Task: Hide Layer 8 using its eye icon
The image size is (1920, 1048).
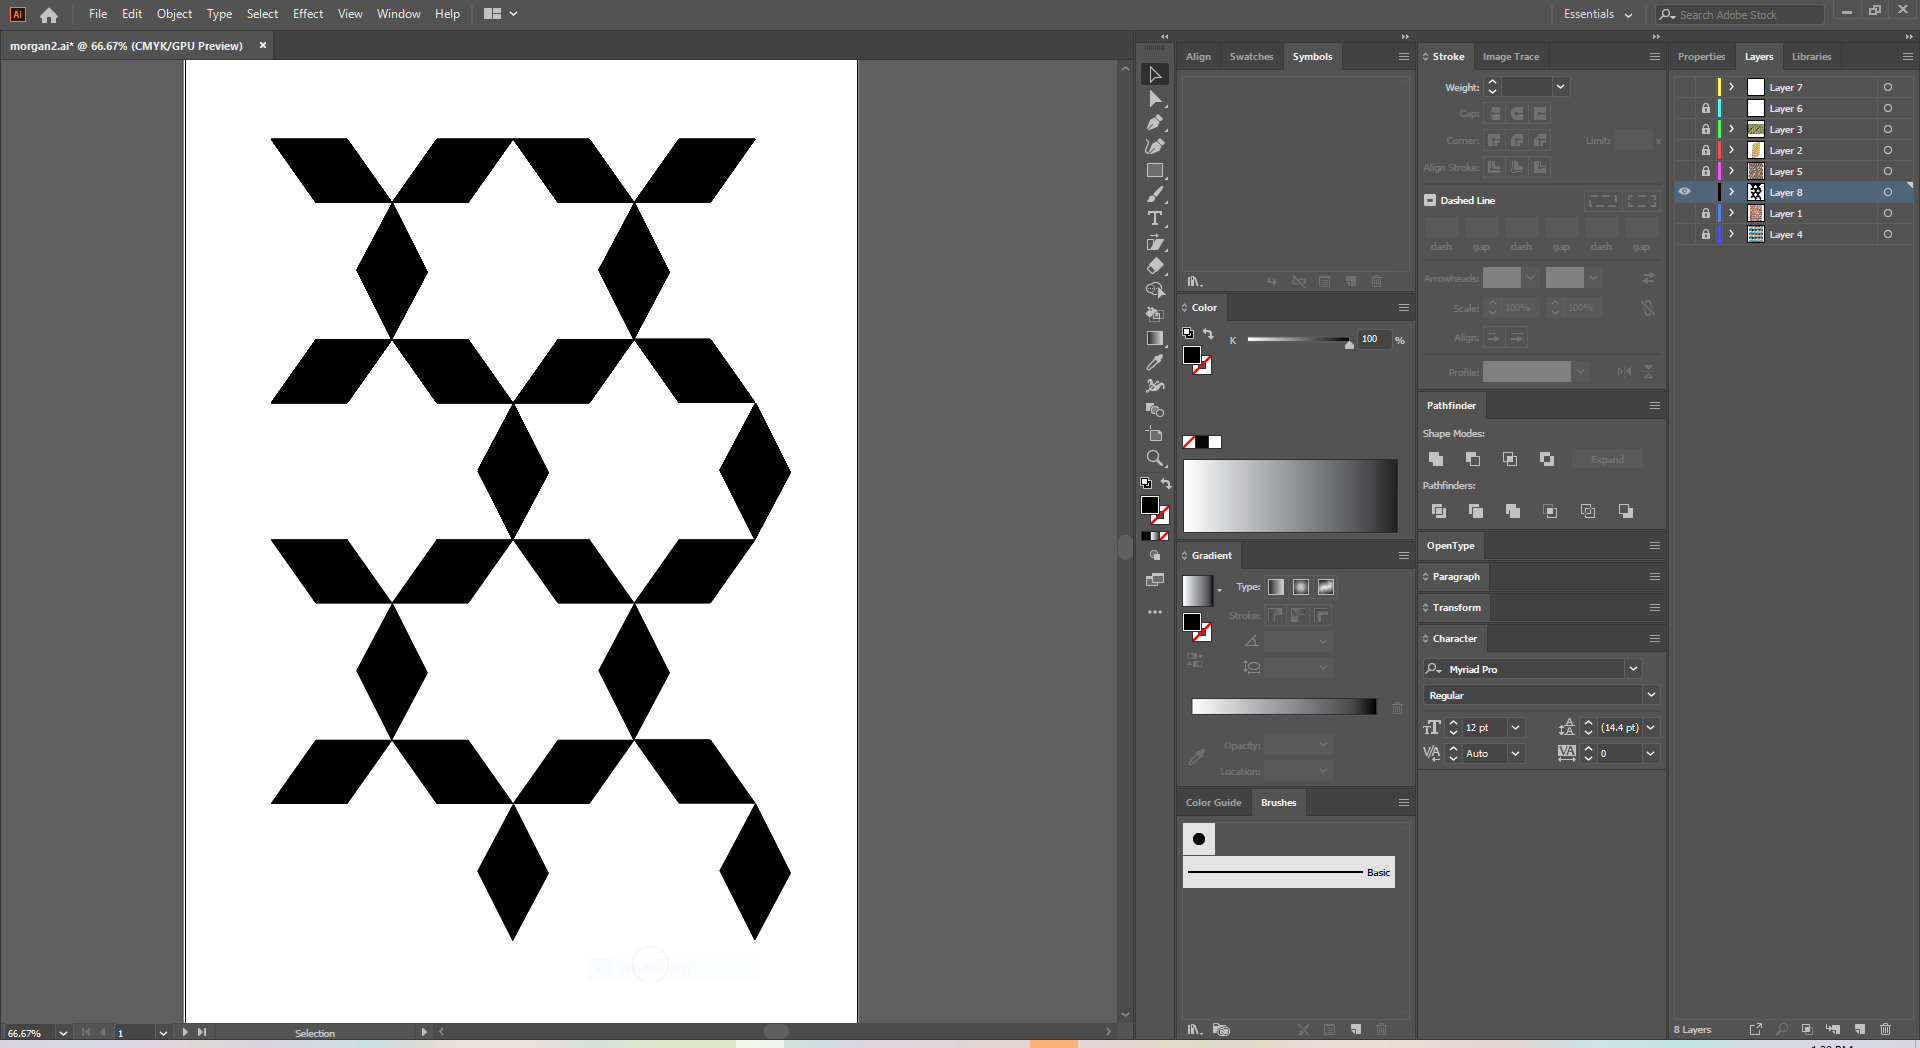Action: 1685,192
